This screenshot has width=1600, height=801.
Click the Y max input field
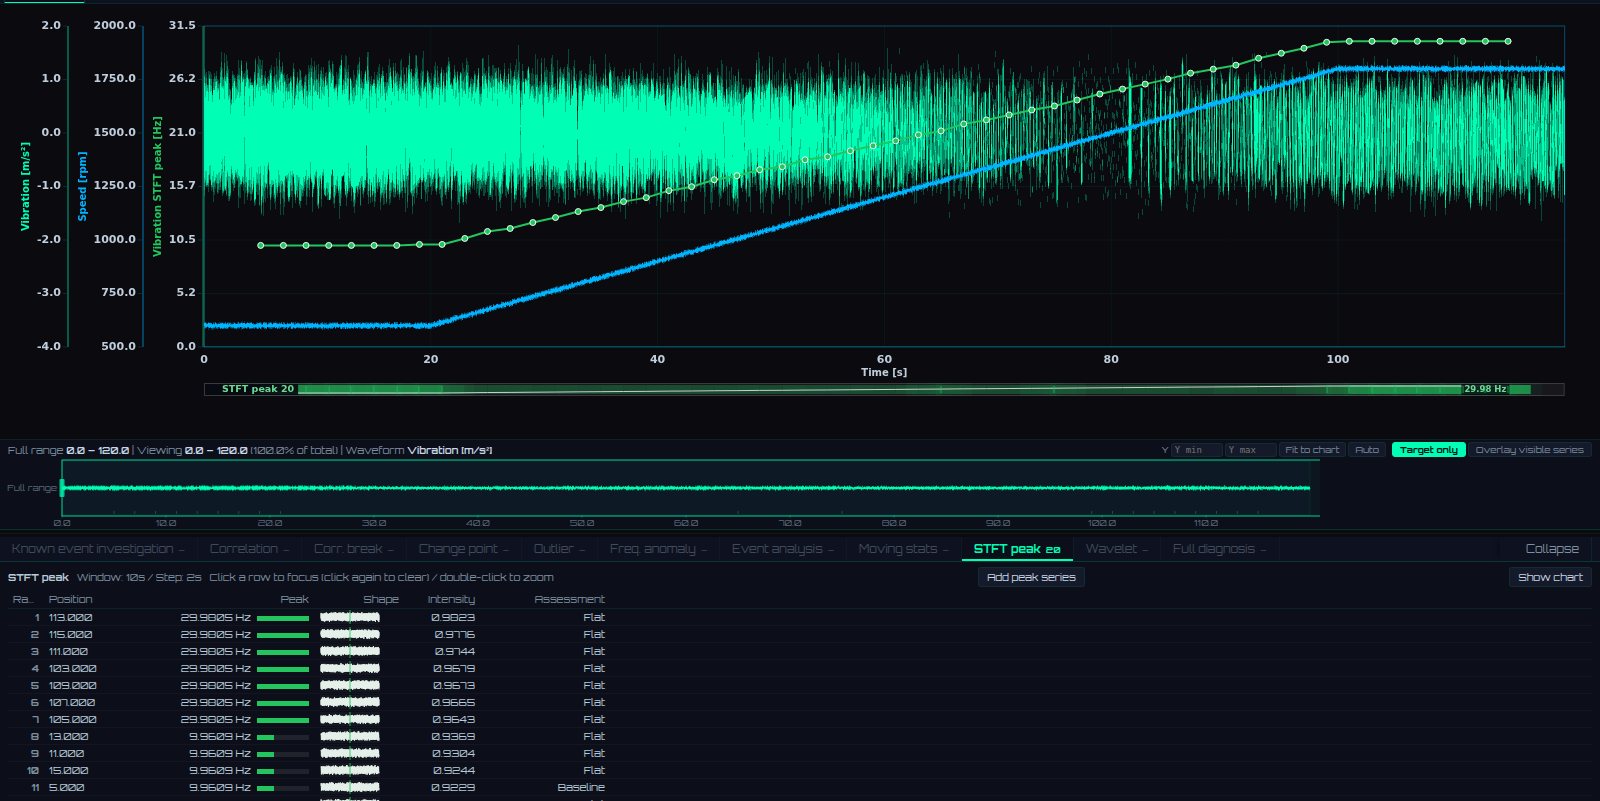click(1250, 450)
